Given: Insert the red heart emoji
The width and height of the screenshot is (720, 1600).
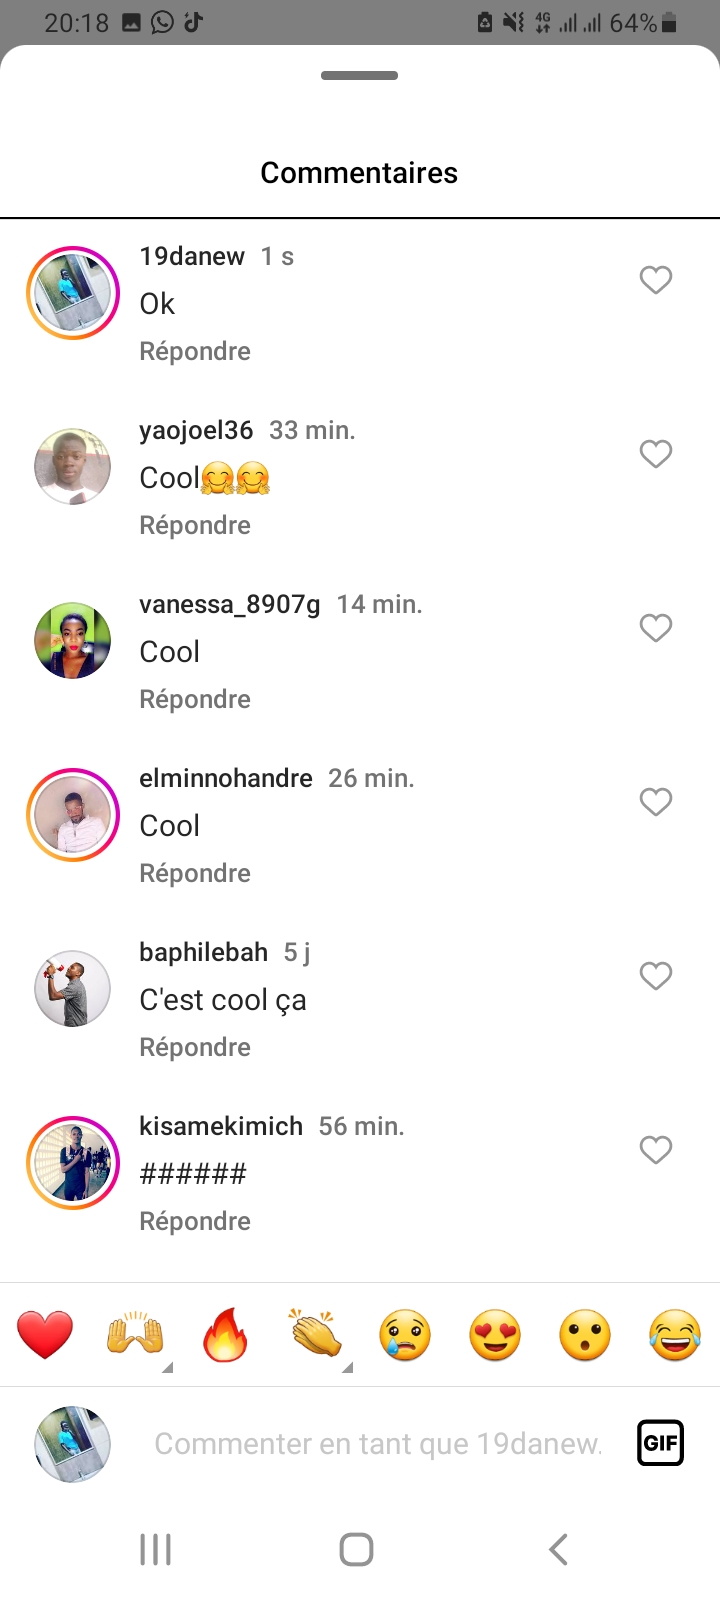Looking at the screenshot, I should click(x=45, y=1335).
